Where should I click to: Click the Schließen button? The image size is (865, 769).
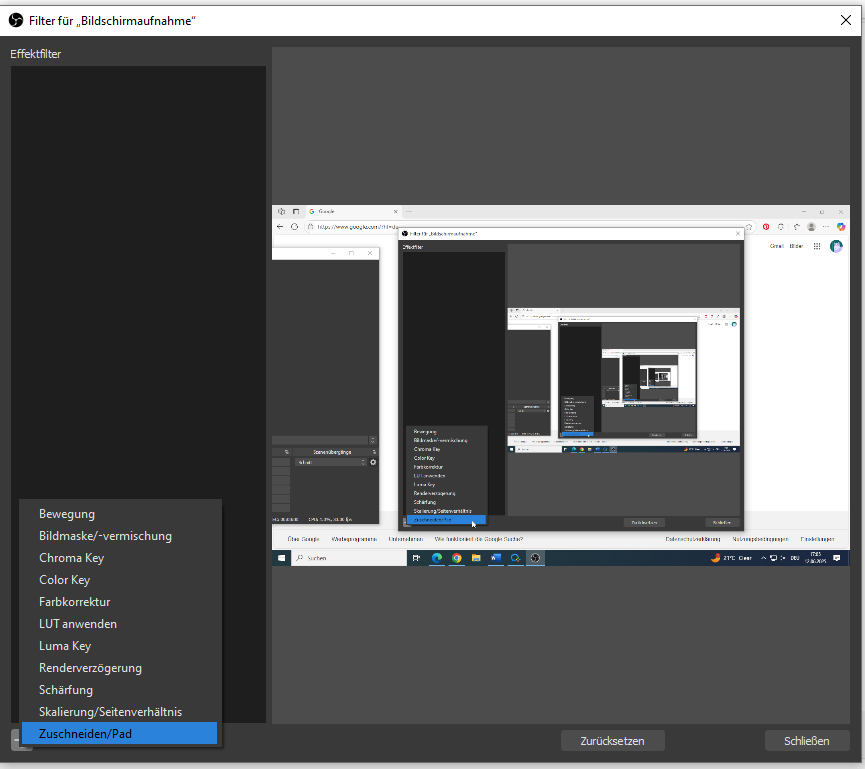[807, 741]
